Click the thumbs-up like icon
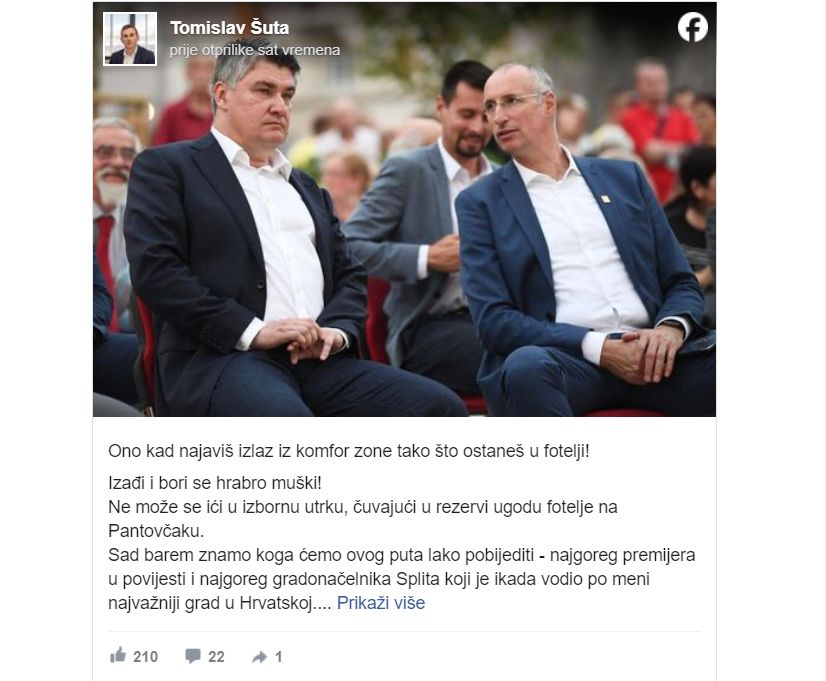 pyautogui.click(x=118, y=655)
